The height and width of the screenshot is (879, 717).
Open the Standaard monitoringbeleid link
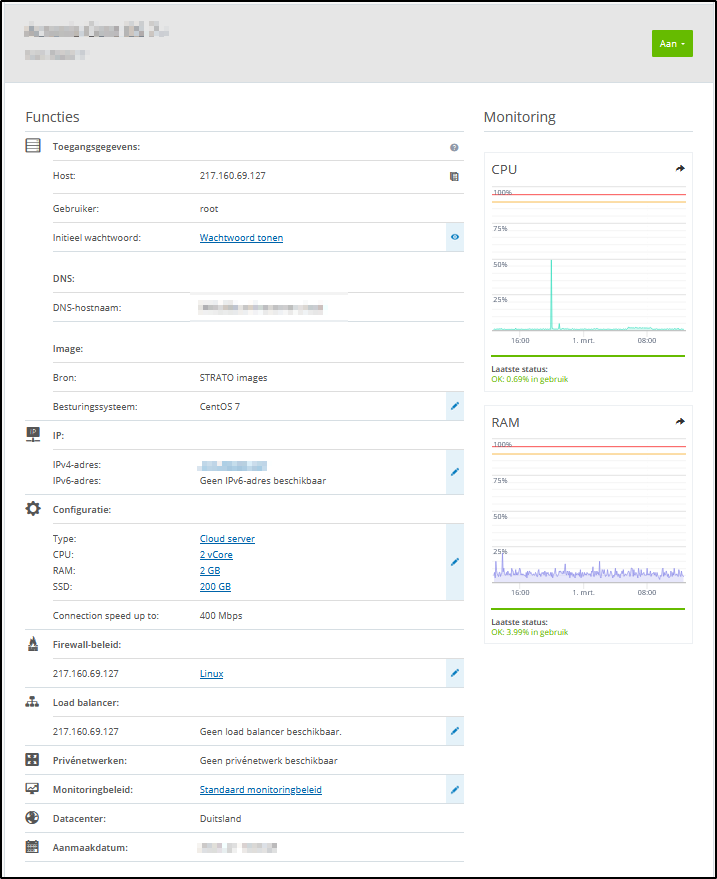pyautogui.click(x=260, y=790)
